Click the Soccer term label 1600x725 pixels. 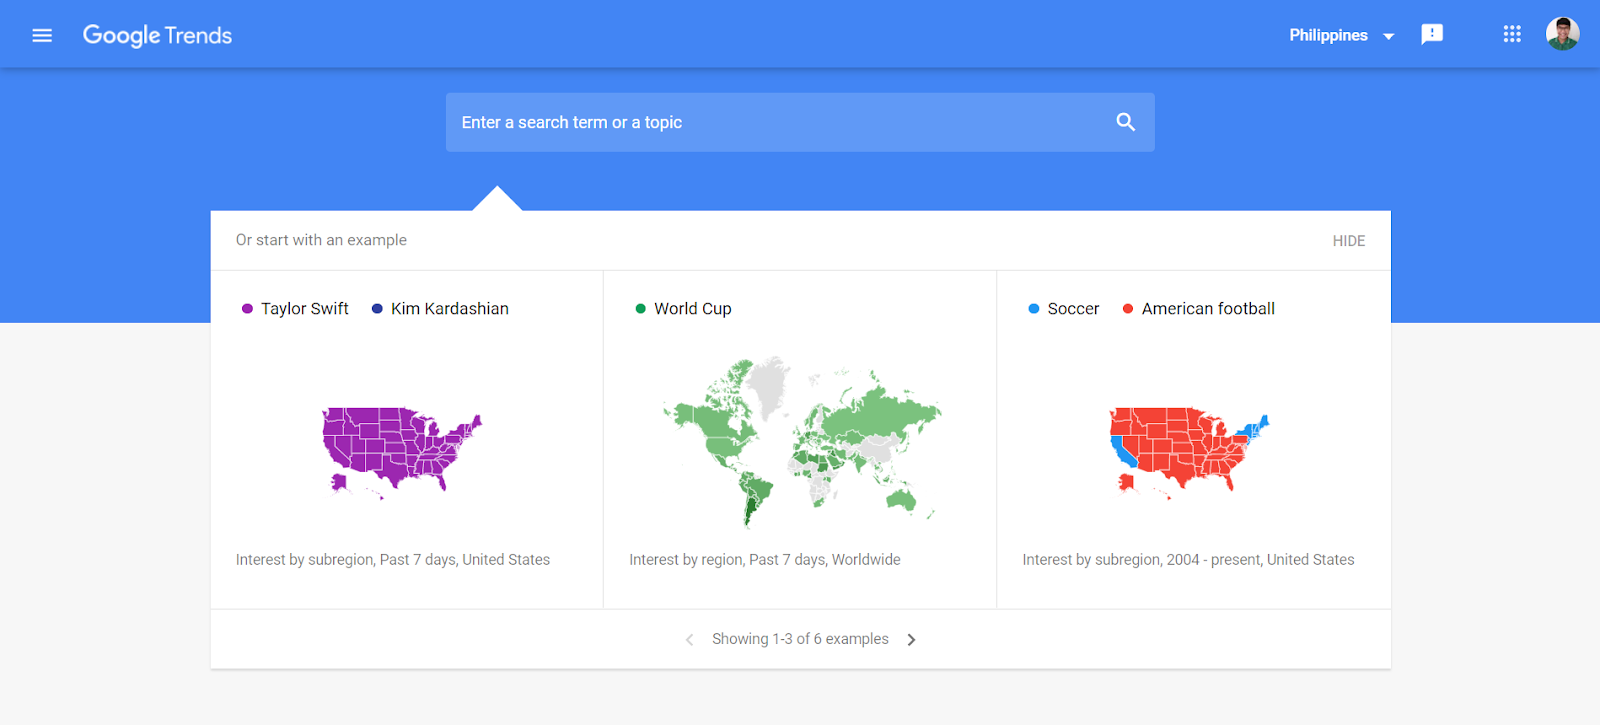tap(1073, 309)
